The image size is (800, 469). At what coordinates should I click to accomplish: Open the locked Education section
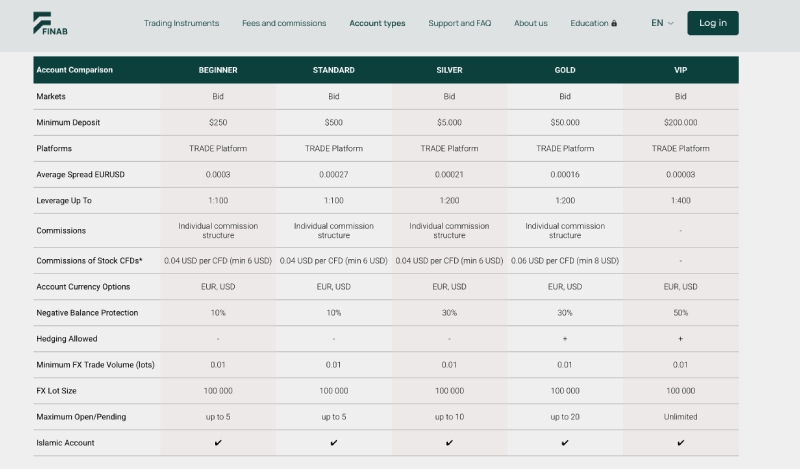pyautogui.click(x=593, y=23)
